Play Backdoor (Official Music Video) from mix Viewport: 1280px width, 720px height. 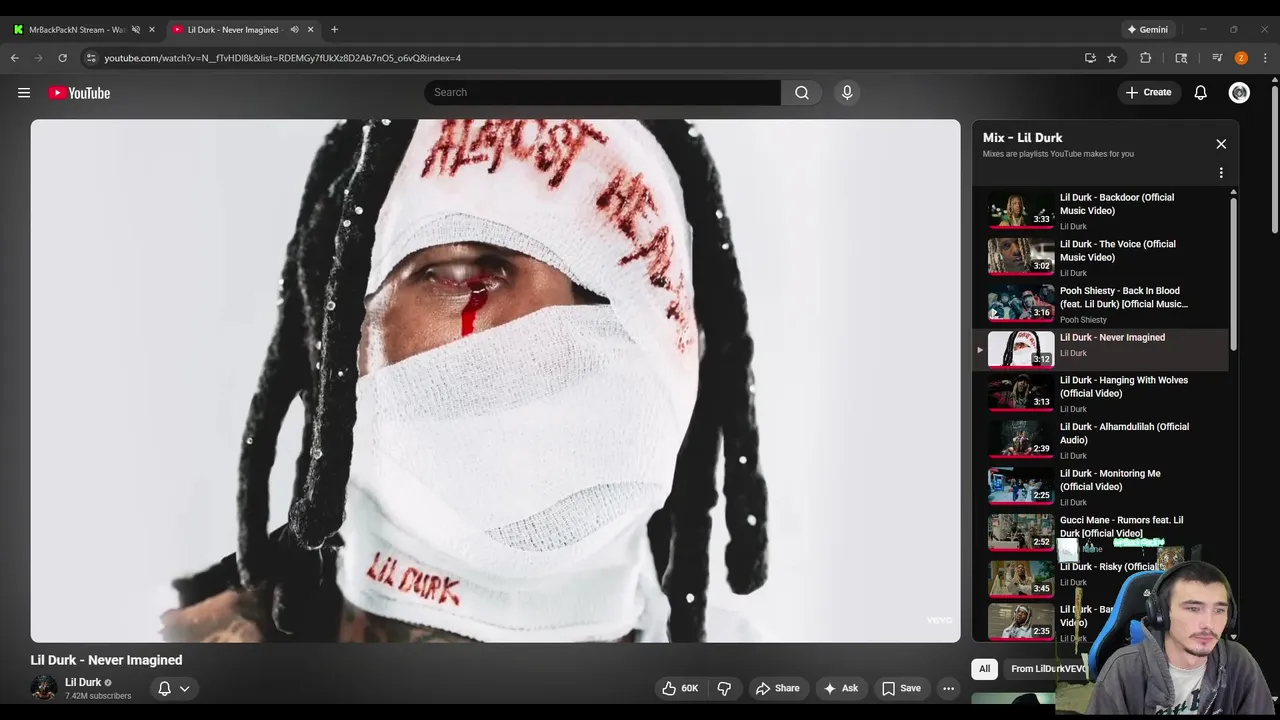click(1117, 204)
